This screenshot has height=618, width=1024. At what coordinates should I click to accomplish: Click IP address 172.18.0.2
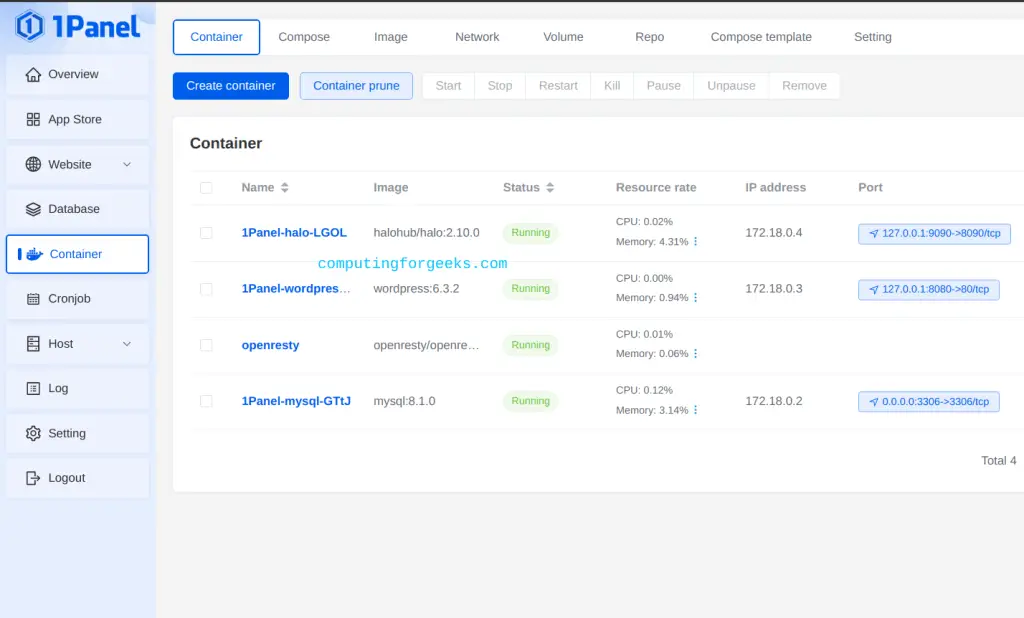click(774, 401)
